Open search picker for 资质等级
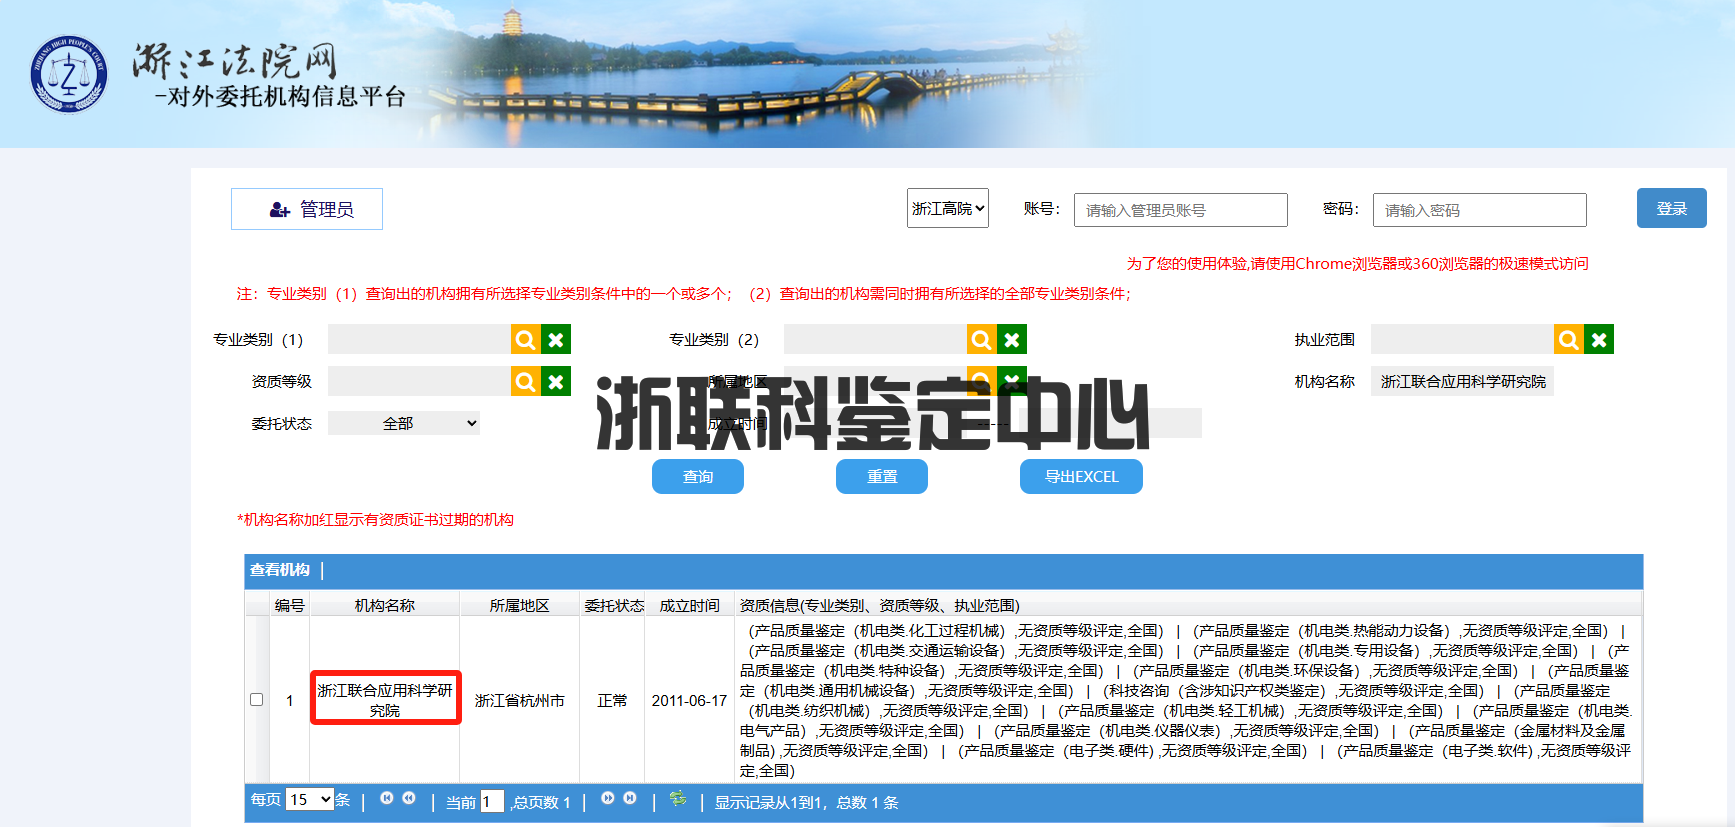Viewport: 1735px width, 827px height. click(525, 382)
